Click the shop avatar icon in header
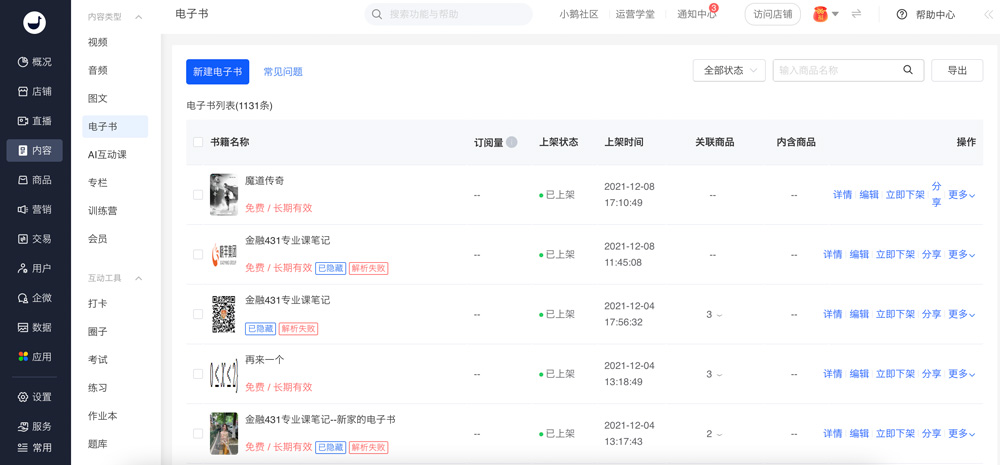Screen dimensions: 1000x465 [820, 14]
